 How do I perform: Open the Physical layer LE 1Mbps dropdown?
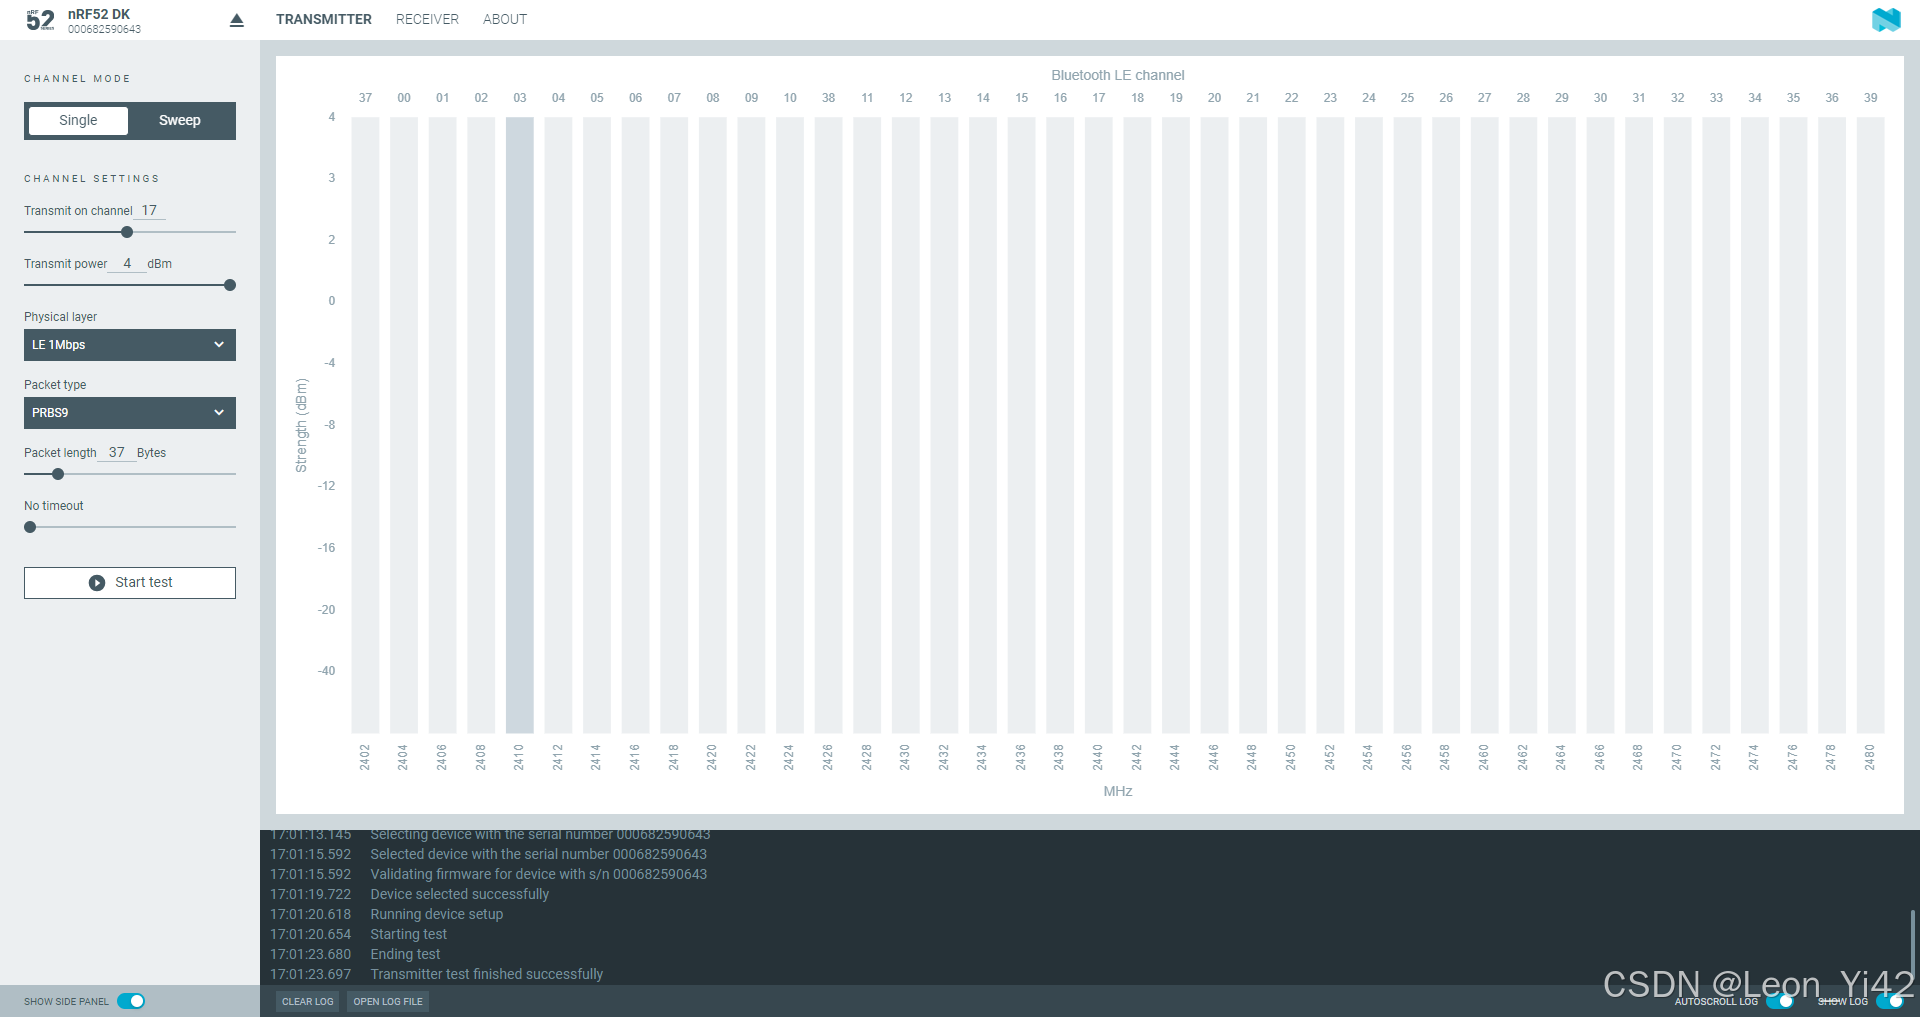coord(130,345)
